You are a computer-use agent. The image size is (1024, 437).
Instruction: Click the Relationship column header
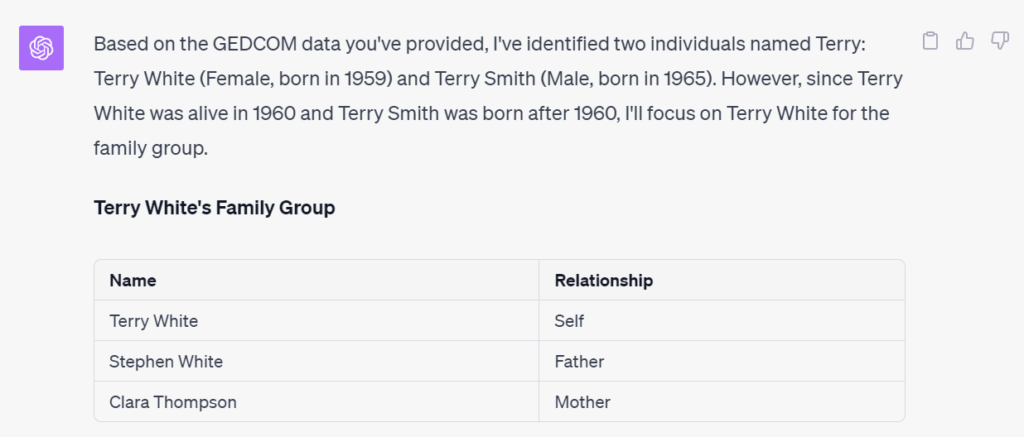point(722,280)
